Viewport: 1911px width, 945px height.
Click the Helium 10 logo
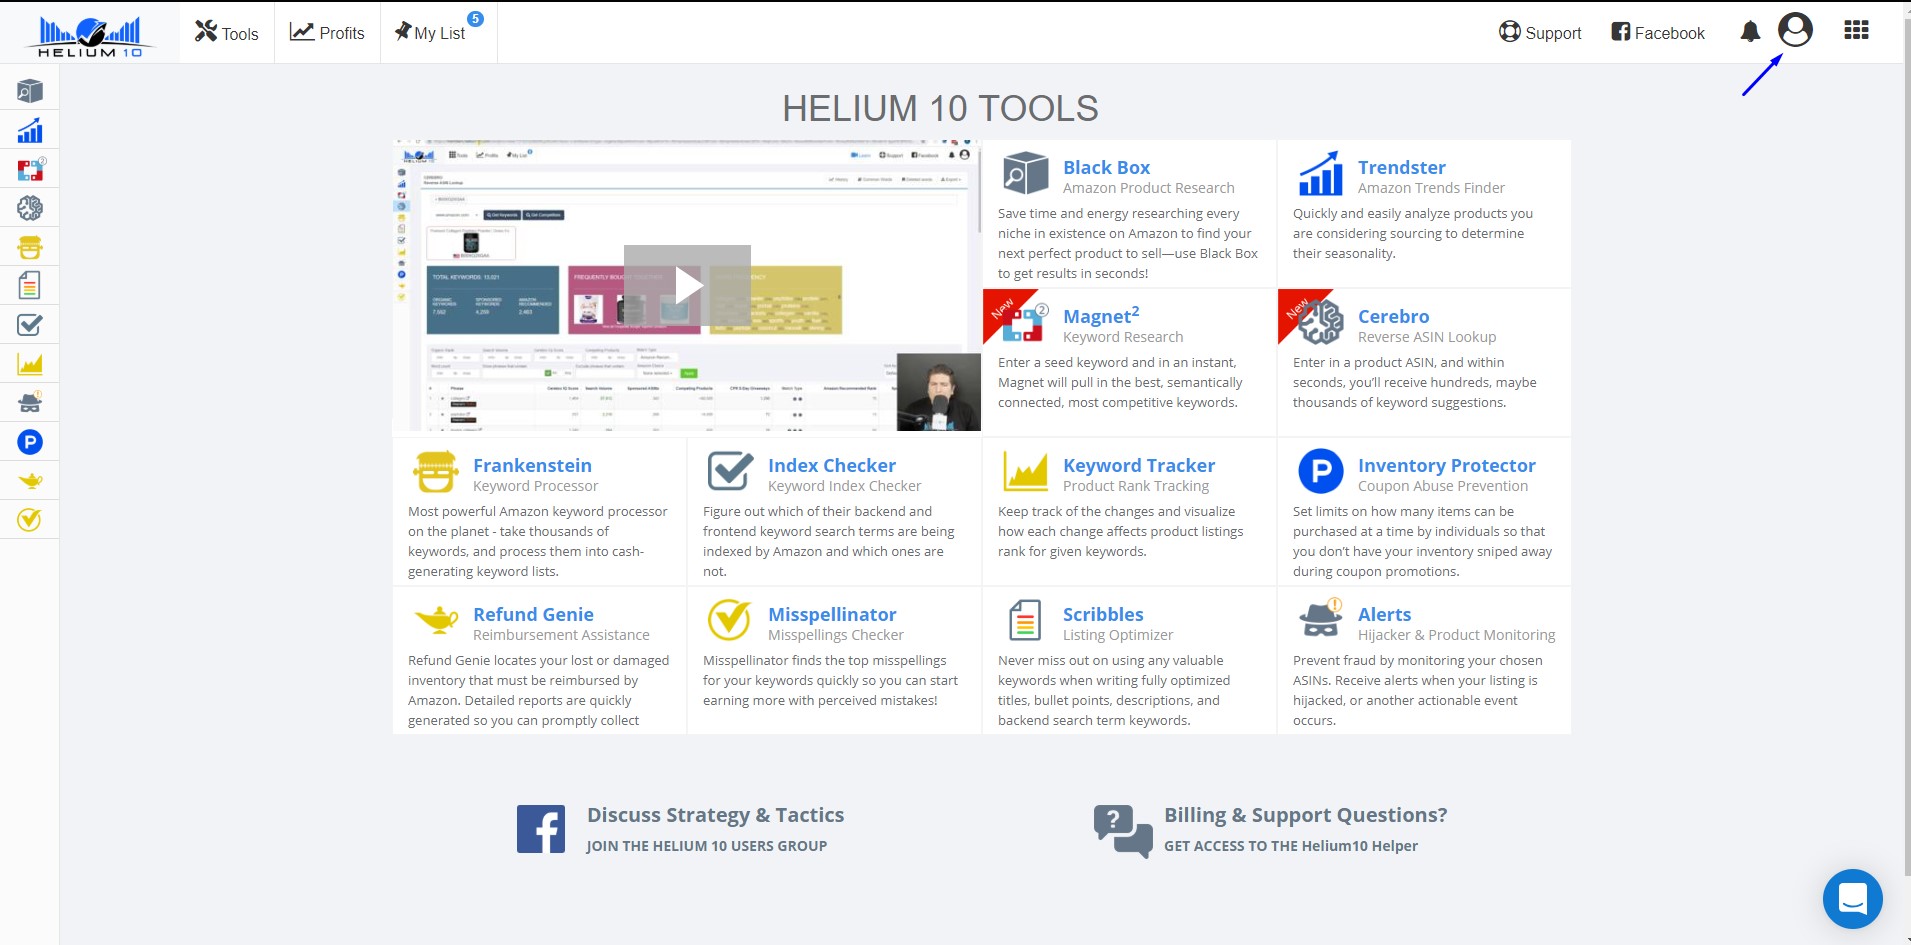(x=91, y=37)
